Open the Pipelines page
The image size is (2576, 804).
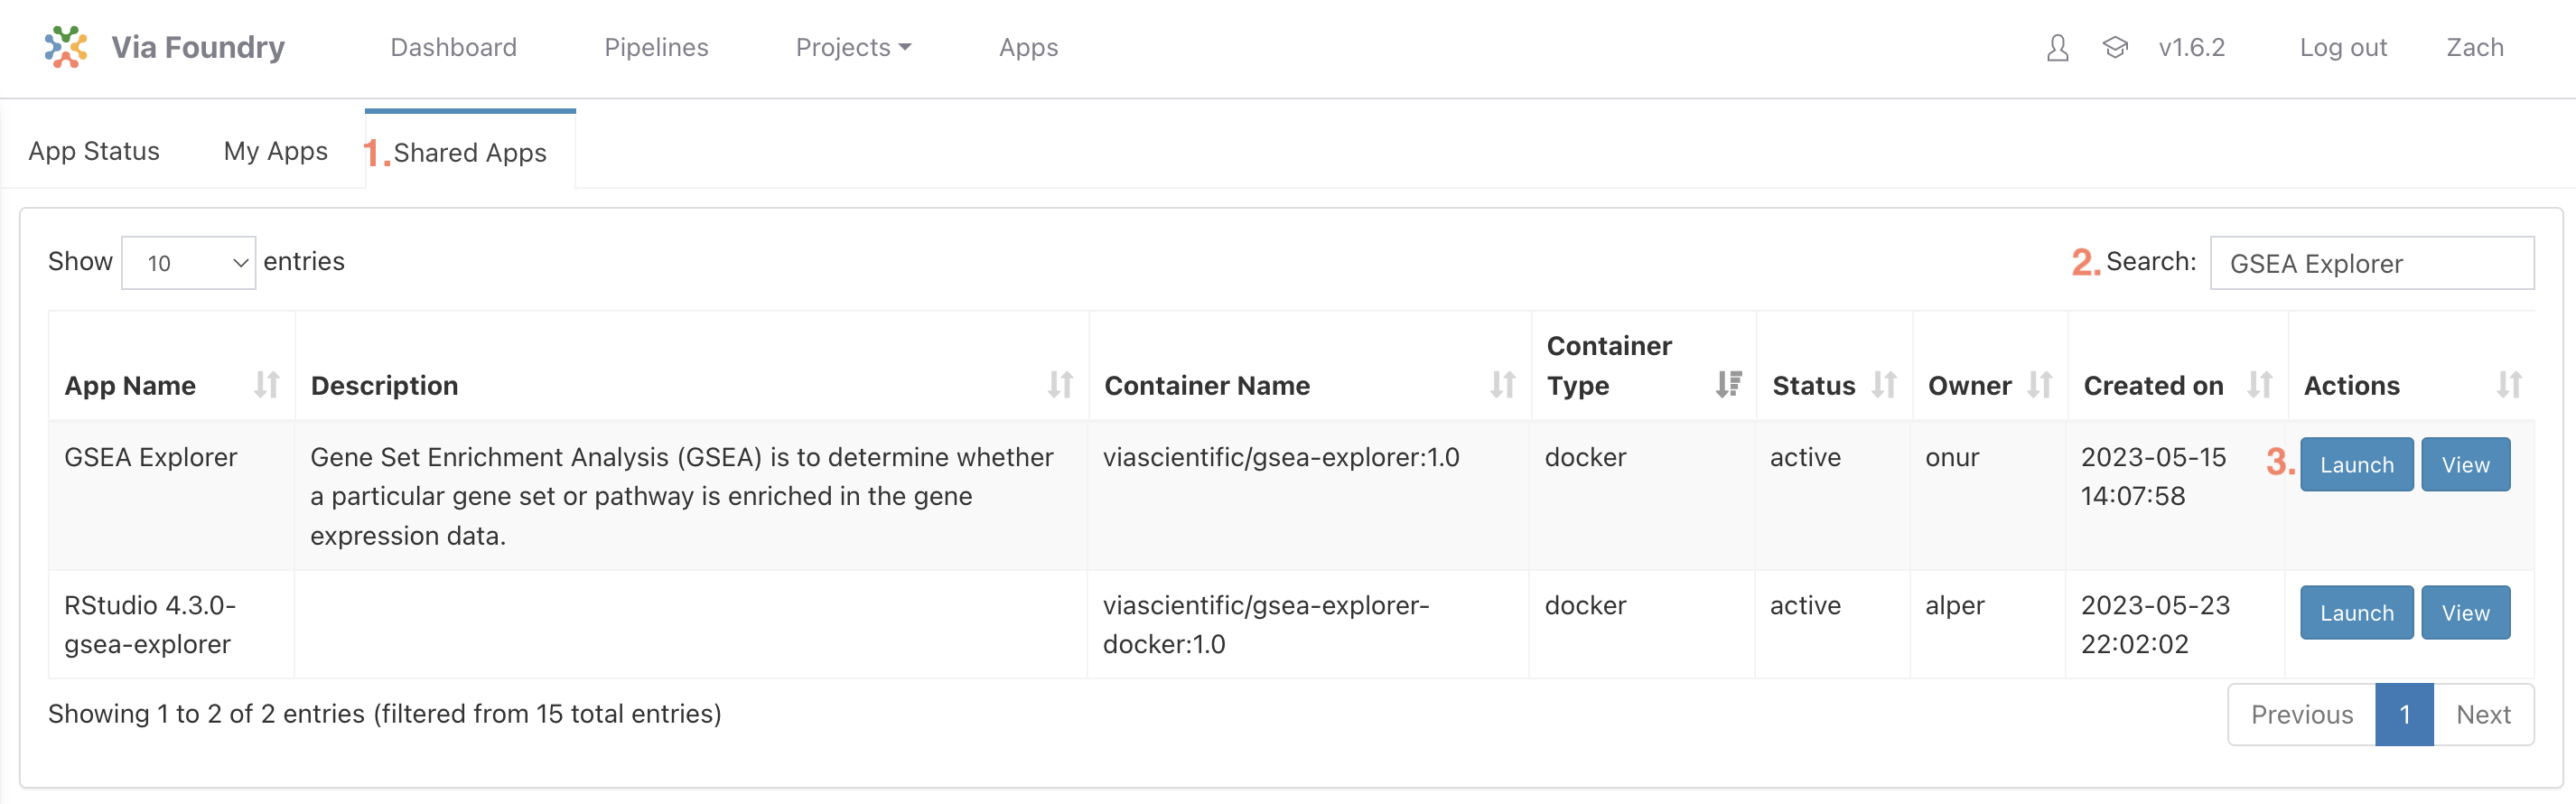coord(656,47)
